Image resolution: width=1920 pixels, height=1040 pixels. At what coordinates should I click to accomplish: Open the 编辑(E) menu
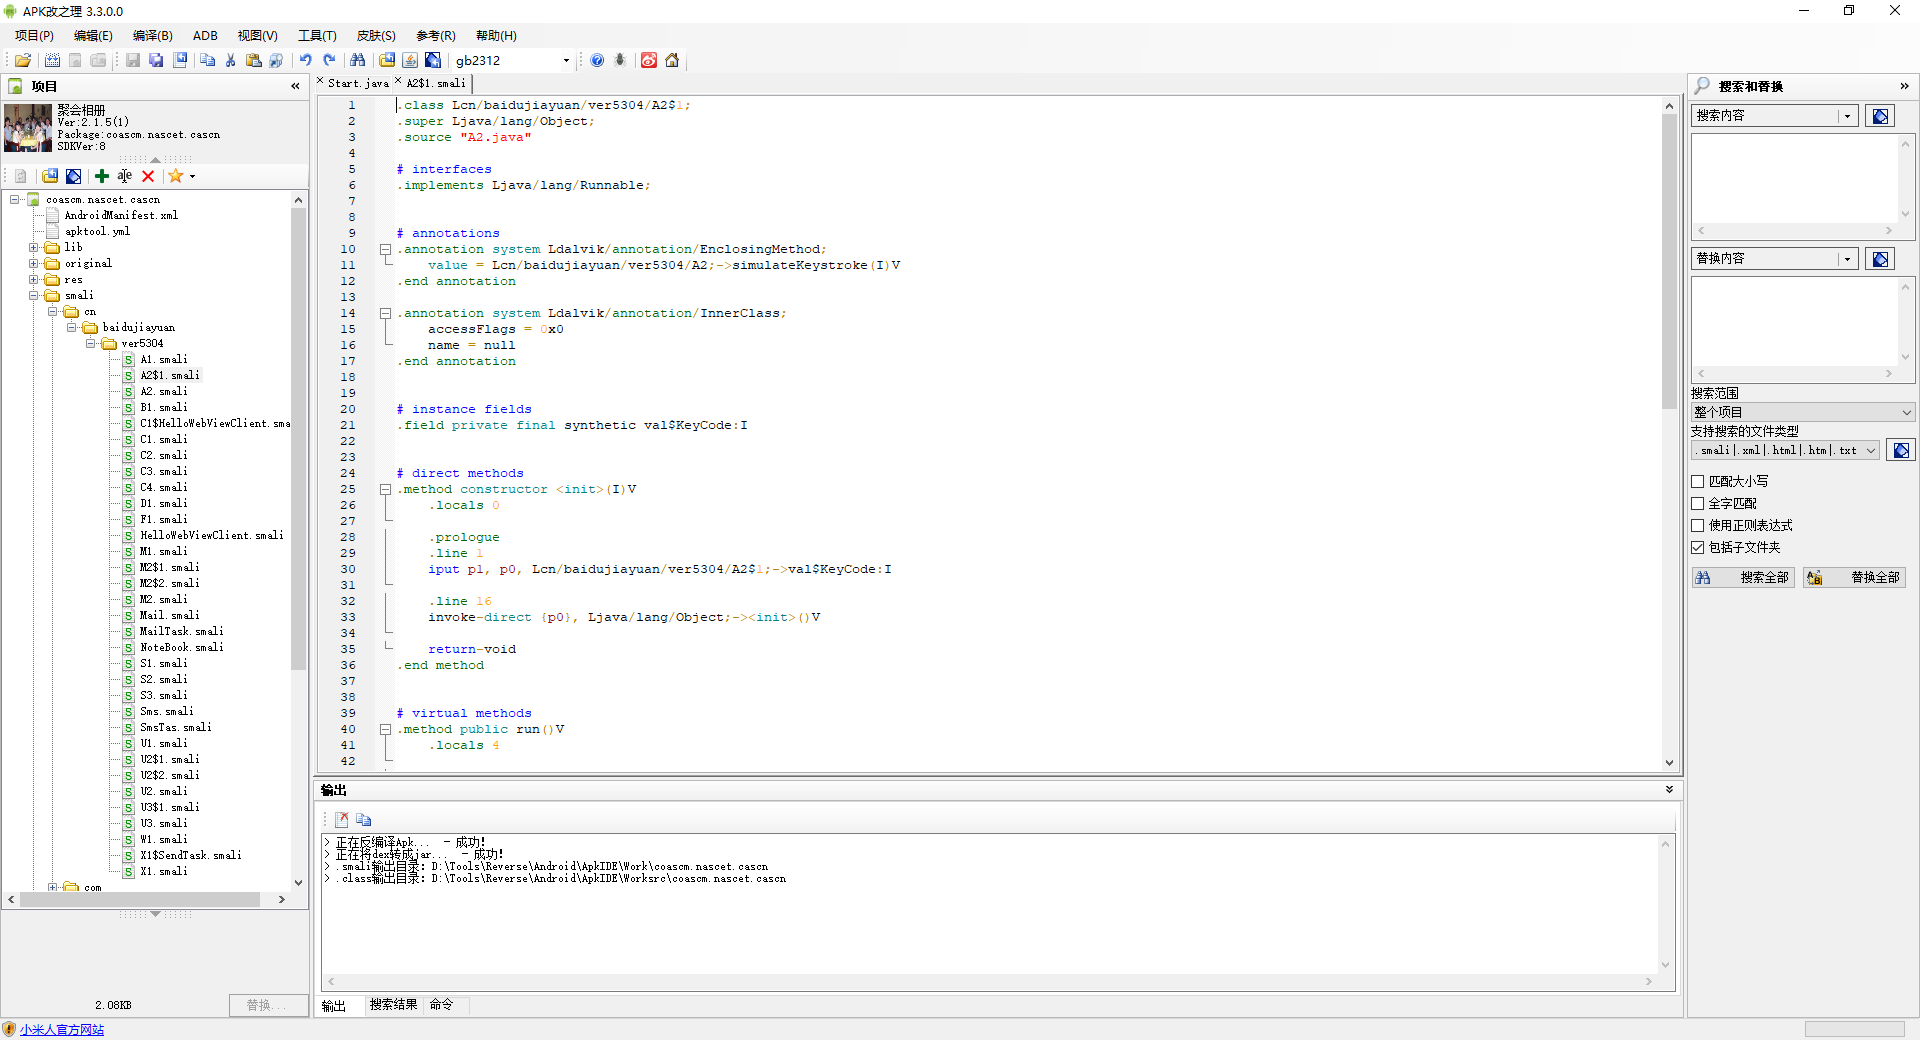(x=93, y=35)
